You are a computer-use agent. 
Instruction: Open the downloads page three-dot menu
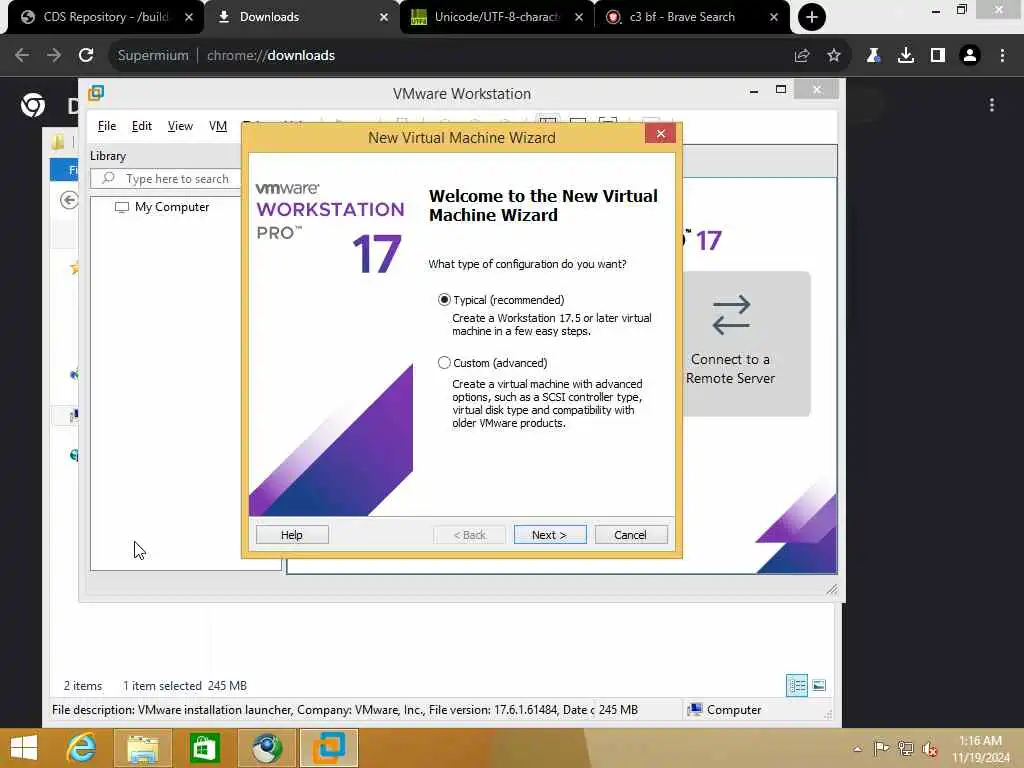(992, 105)
